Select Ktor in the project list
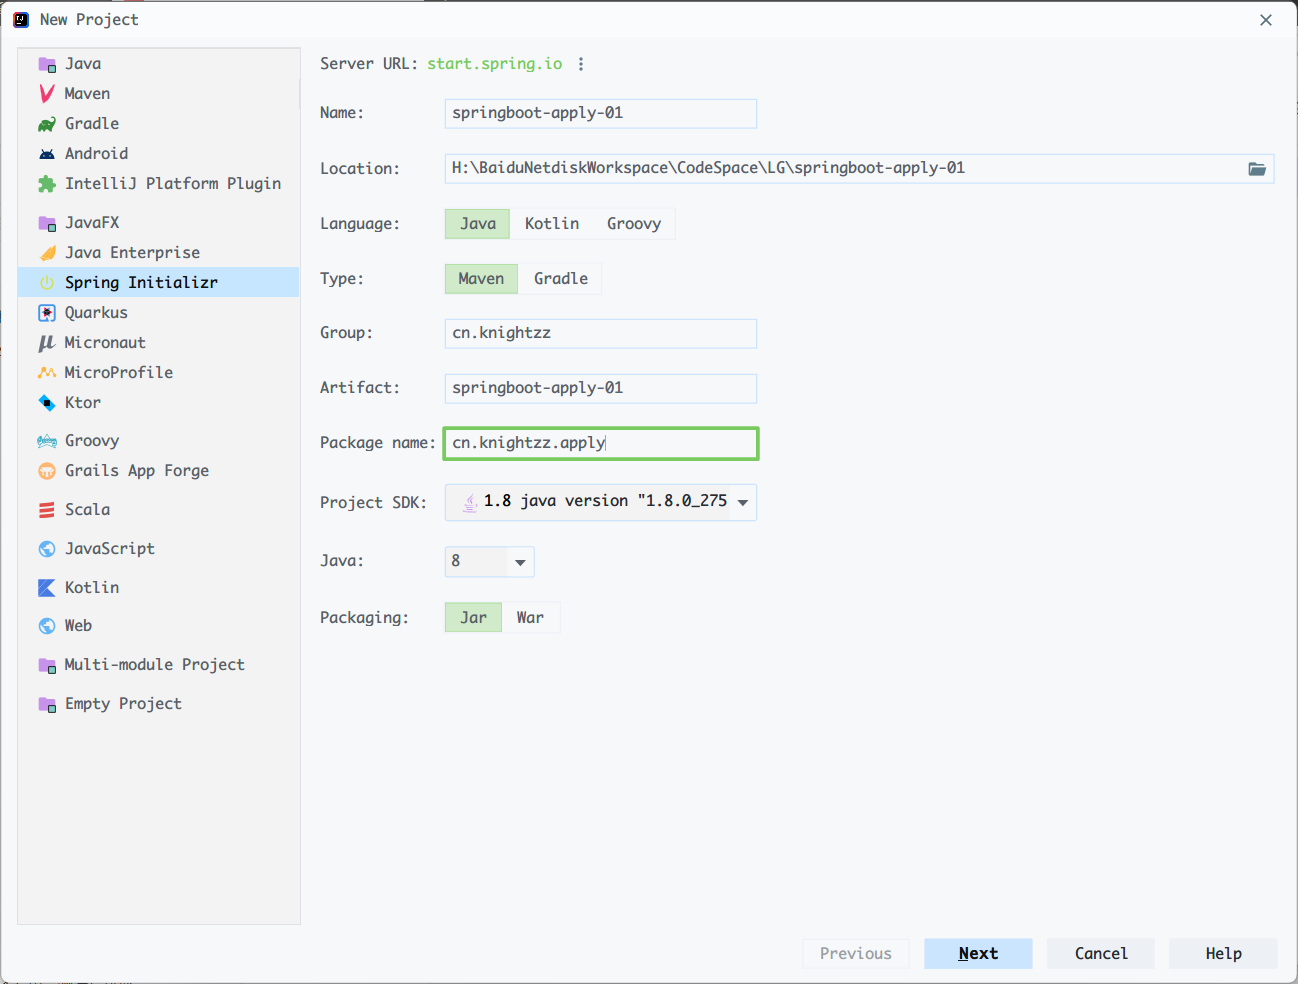Screen dimensions: 1298x984 (x=158, y=403)
